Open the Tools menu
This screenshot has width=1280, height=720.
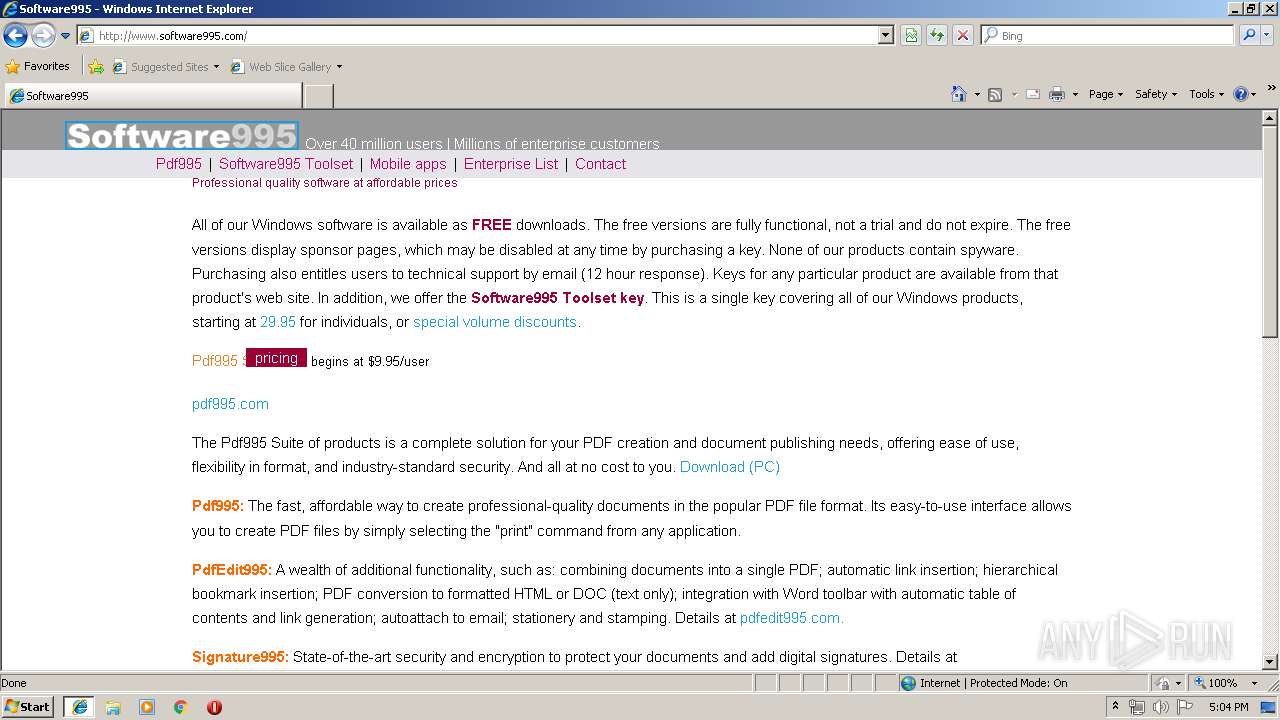pyautogui.click(x=1206, y=94)
